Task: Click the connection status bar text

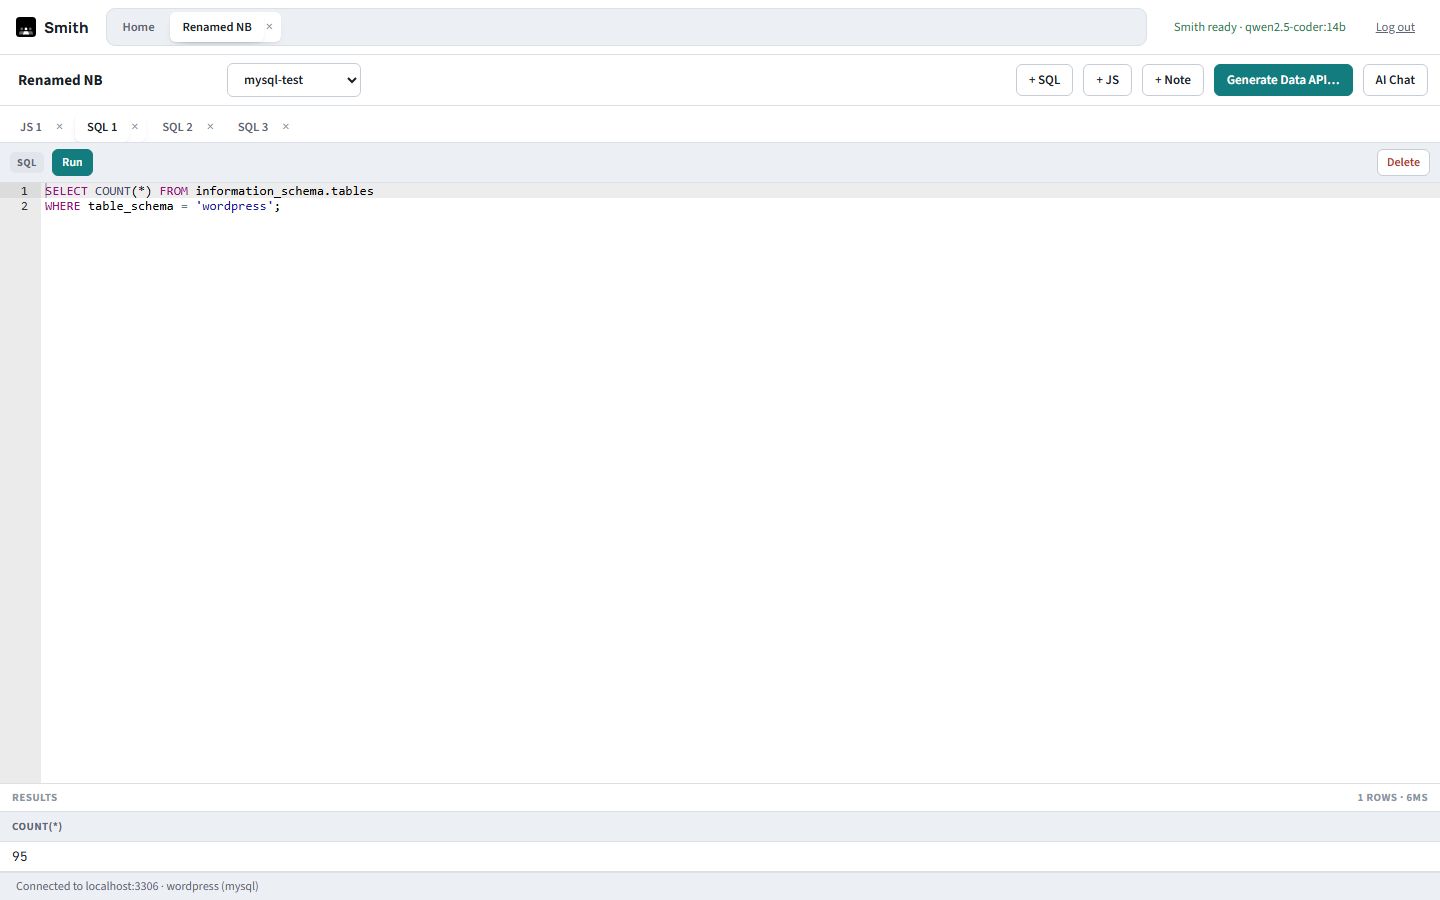Action: coord(137,886)
